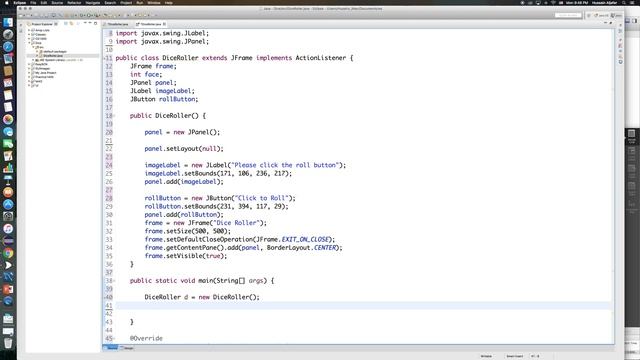Minimize the editor area

605,23
